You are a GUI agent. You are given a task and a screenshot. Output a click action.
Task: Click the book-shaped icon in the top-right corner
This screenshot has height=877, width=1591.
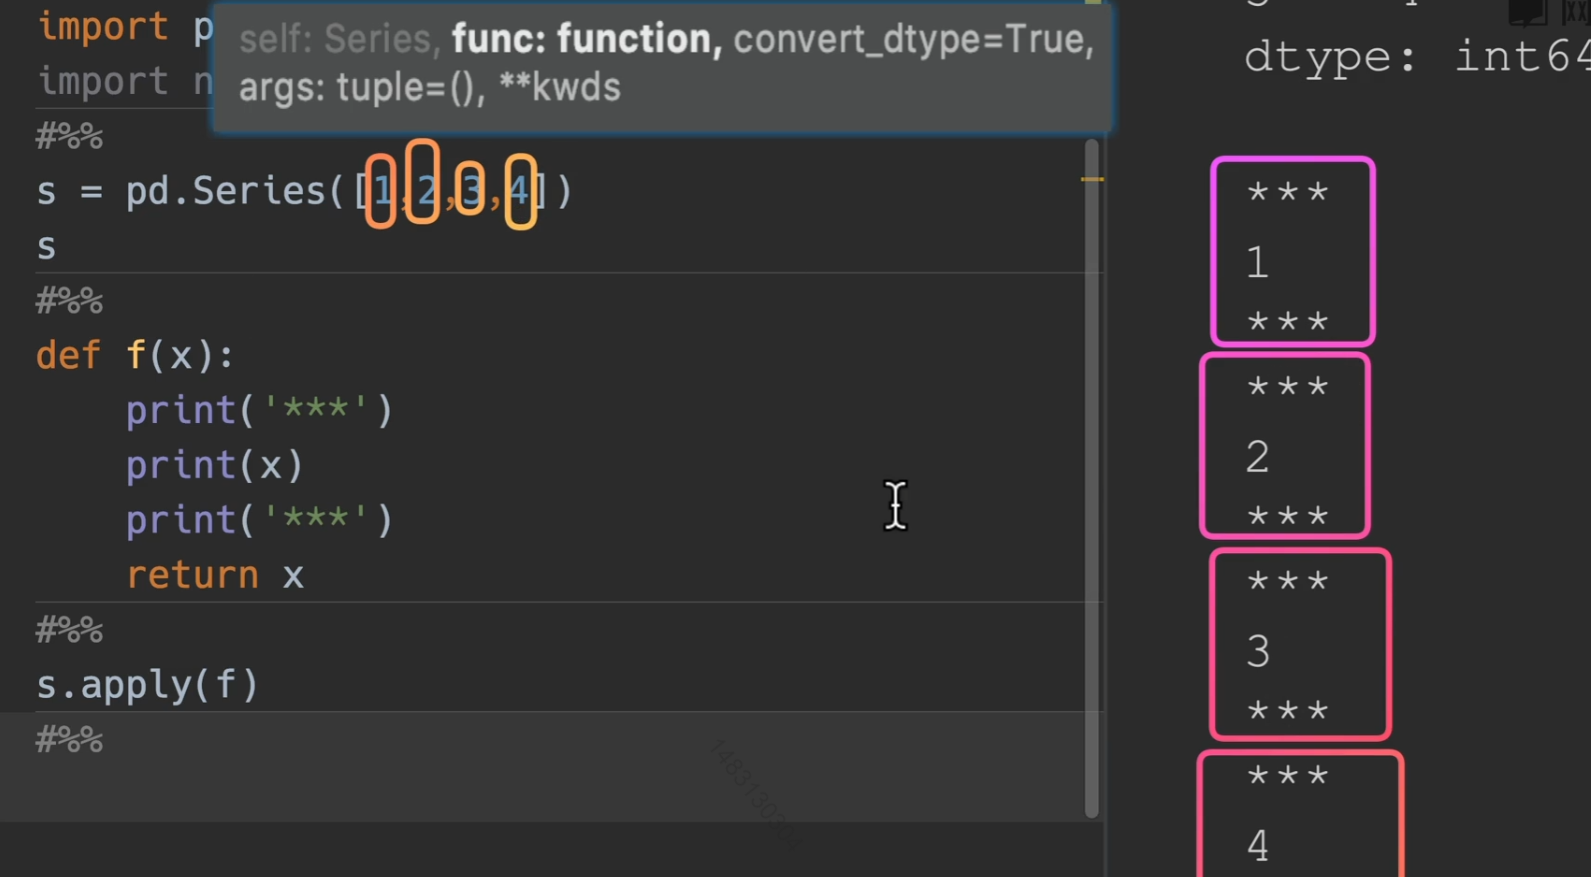coord(1527,12)
